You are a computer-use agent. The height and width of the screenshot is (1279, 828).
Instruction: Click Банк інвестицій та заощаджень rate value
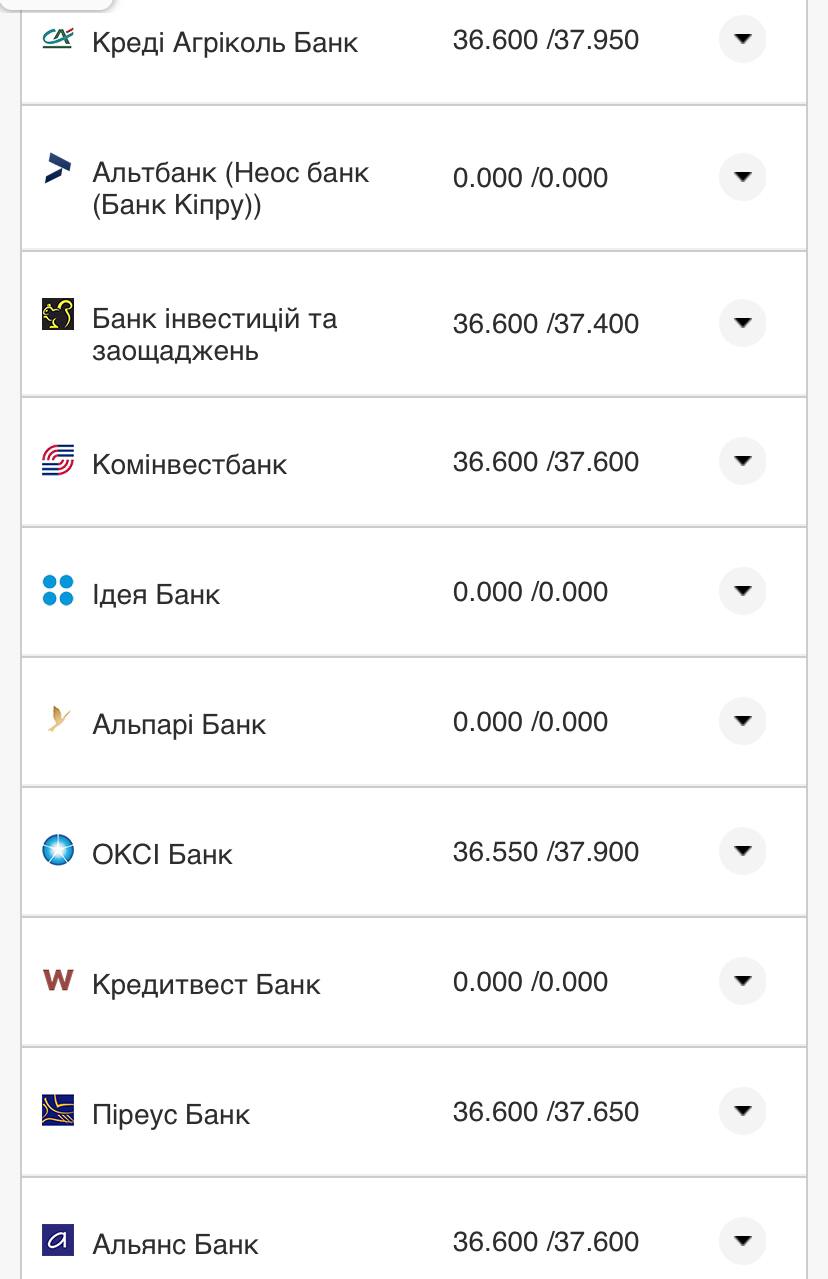(x=545, y=324)
